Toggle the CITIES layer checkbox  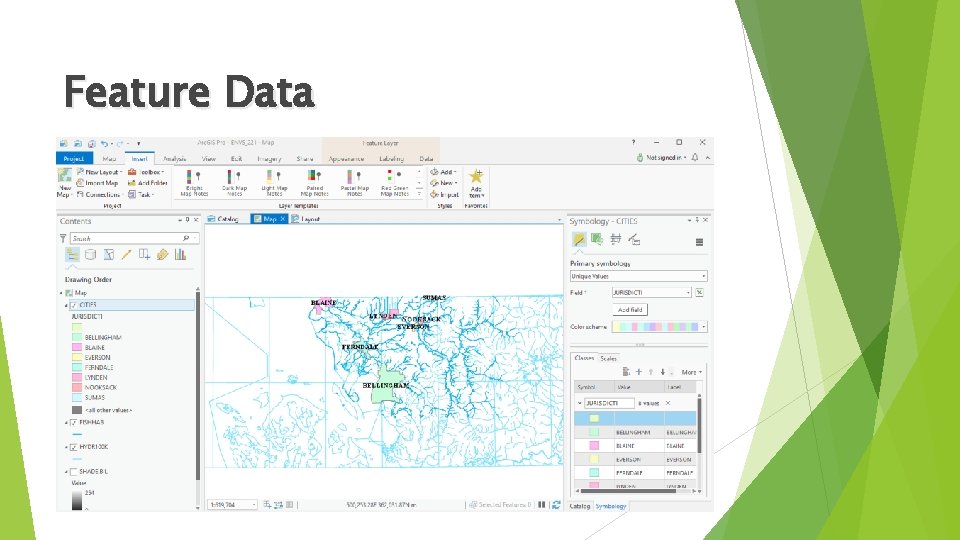click(x=73, y=305)
